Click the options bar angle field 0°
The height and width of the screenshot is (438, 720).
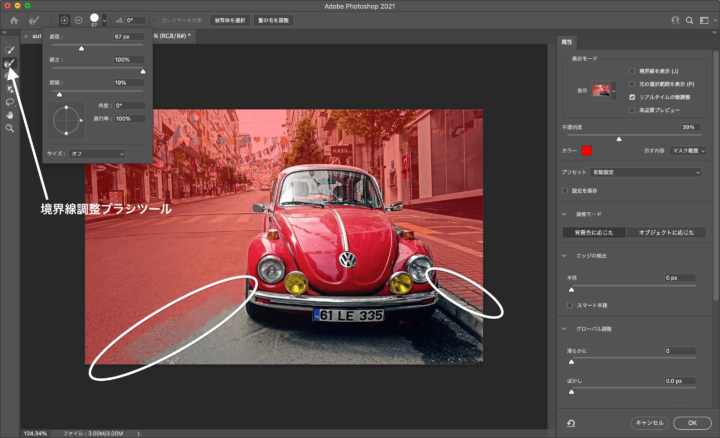click(x=135, y=20)
